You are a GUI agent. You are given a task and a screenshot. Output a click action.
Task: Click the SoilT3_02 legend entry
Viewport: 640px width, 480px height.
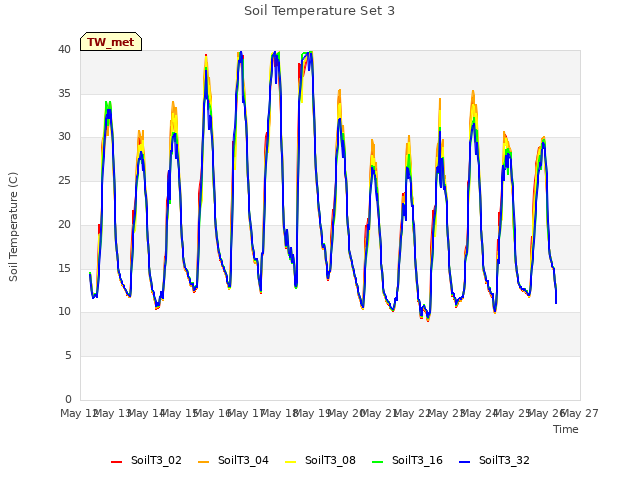coord(146,460)
